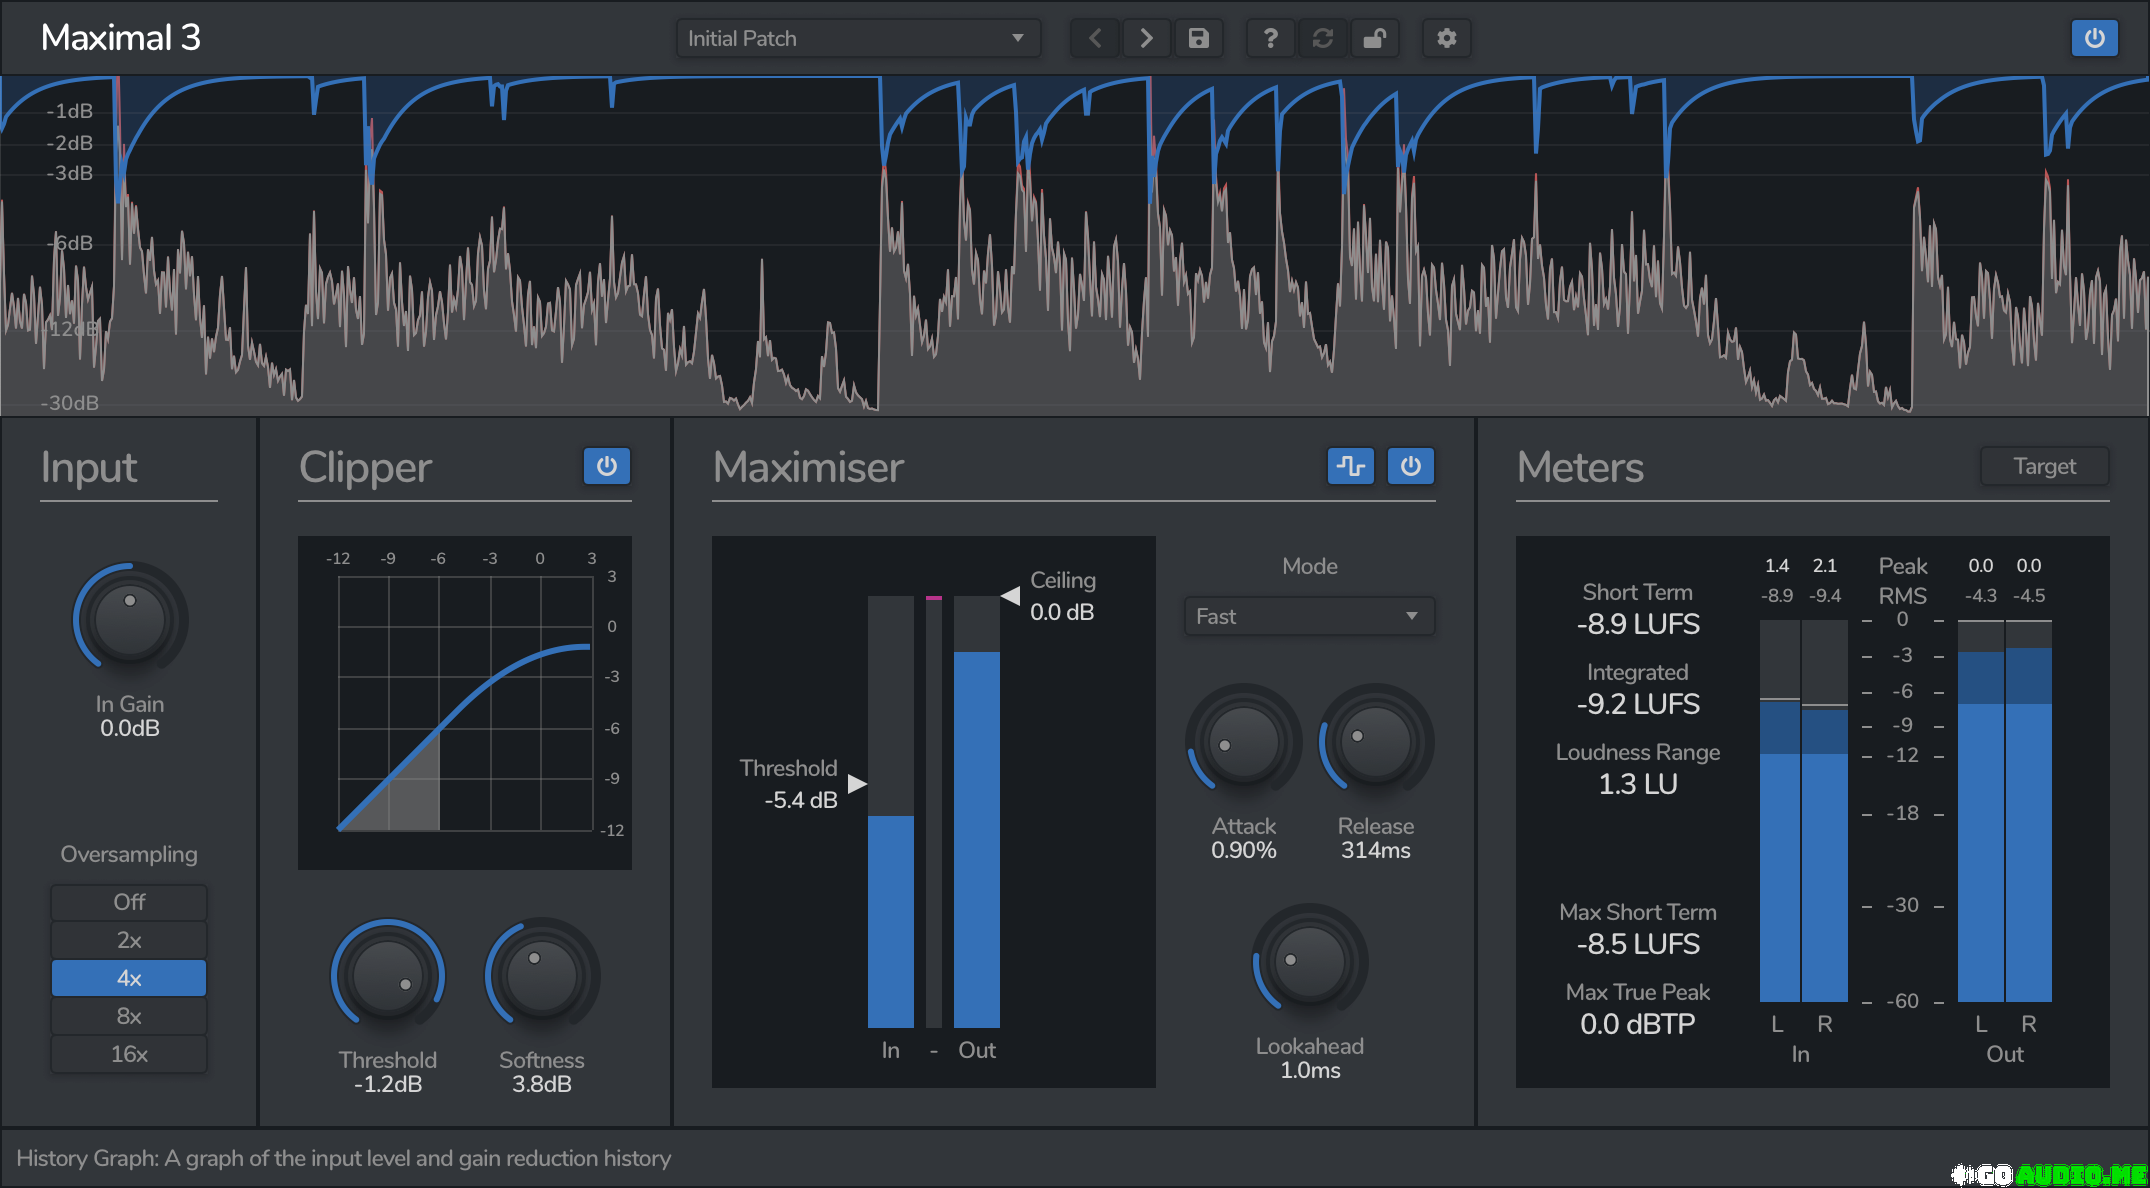Click the Loudness Range 1.3 LU reading
2150x1188 pixels.
[1638, 785]
